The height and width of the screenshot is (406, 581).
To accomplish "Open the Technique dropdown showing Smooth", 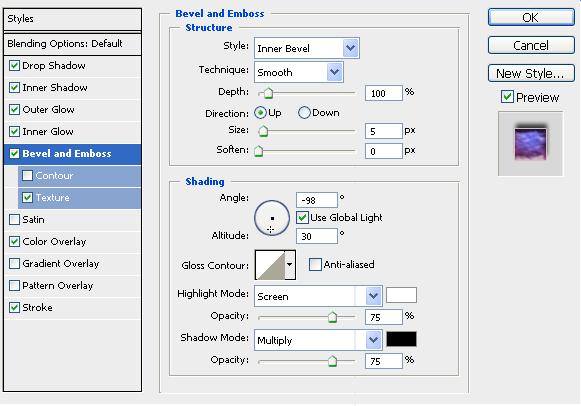I will point(299,72).
